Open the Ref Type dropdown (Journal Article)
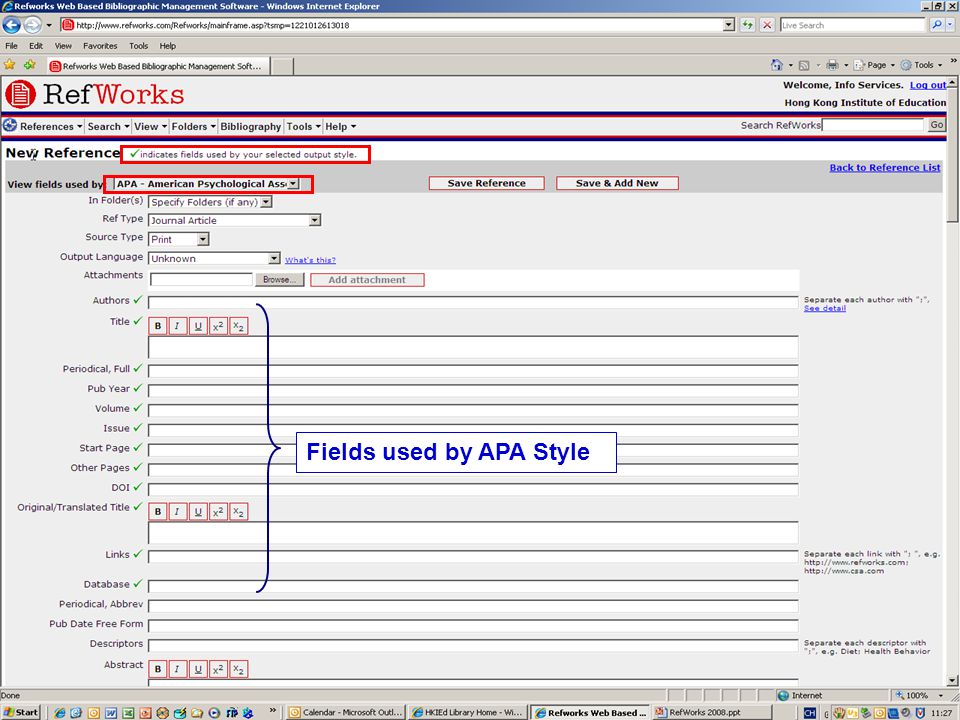Screen dimensions: 960x720 click(234, 220)
